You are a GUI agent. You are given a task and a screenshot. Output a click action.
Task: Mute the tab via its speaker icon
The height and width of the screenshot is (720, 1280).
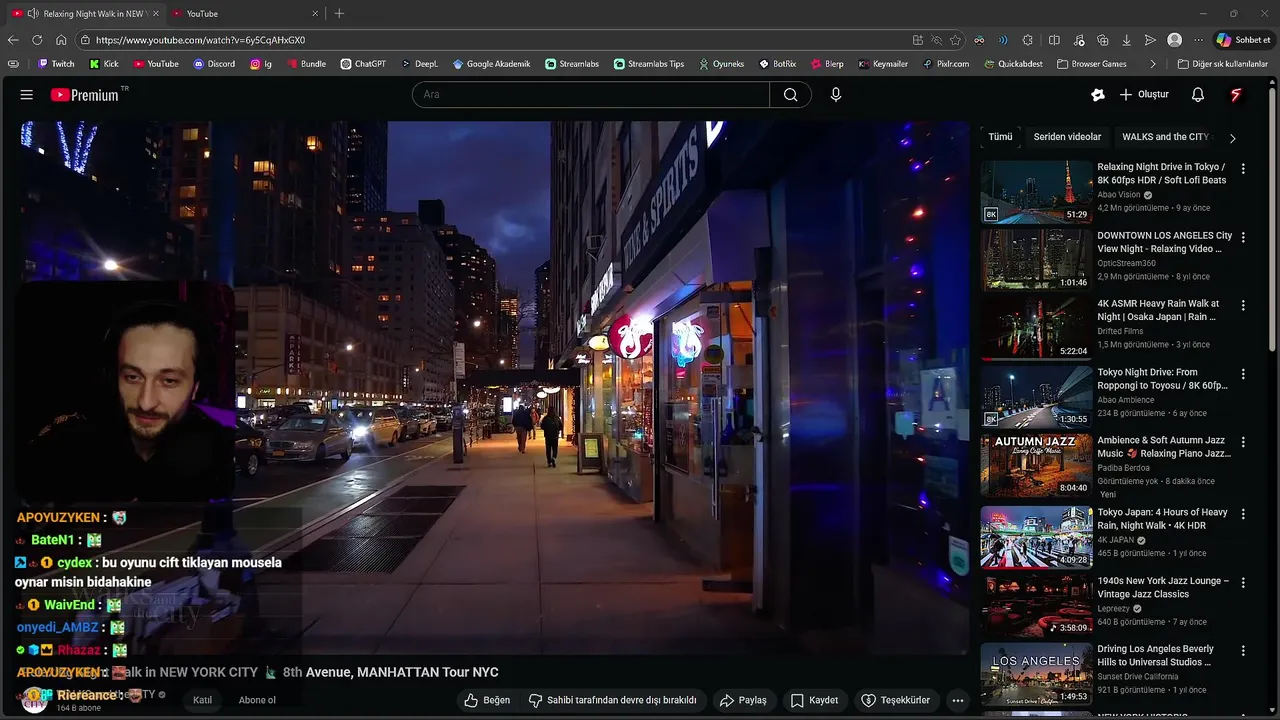[x=33, y=14]
